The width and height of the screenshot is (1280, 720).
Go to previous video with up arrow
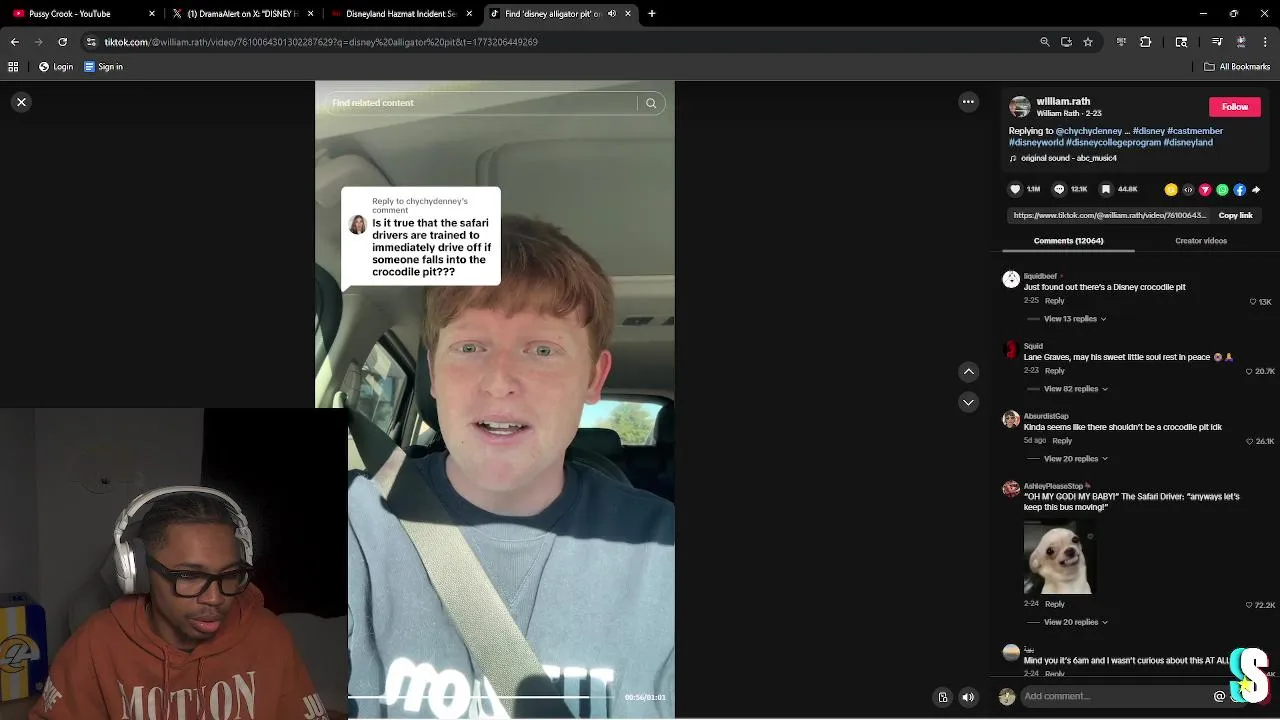coord(968,372)
